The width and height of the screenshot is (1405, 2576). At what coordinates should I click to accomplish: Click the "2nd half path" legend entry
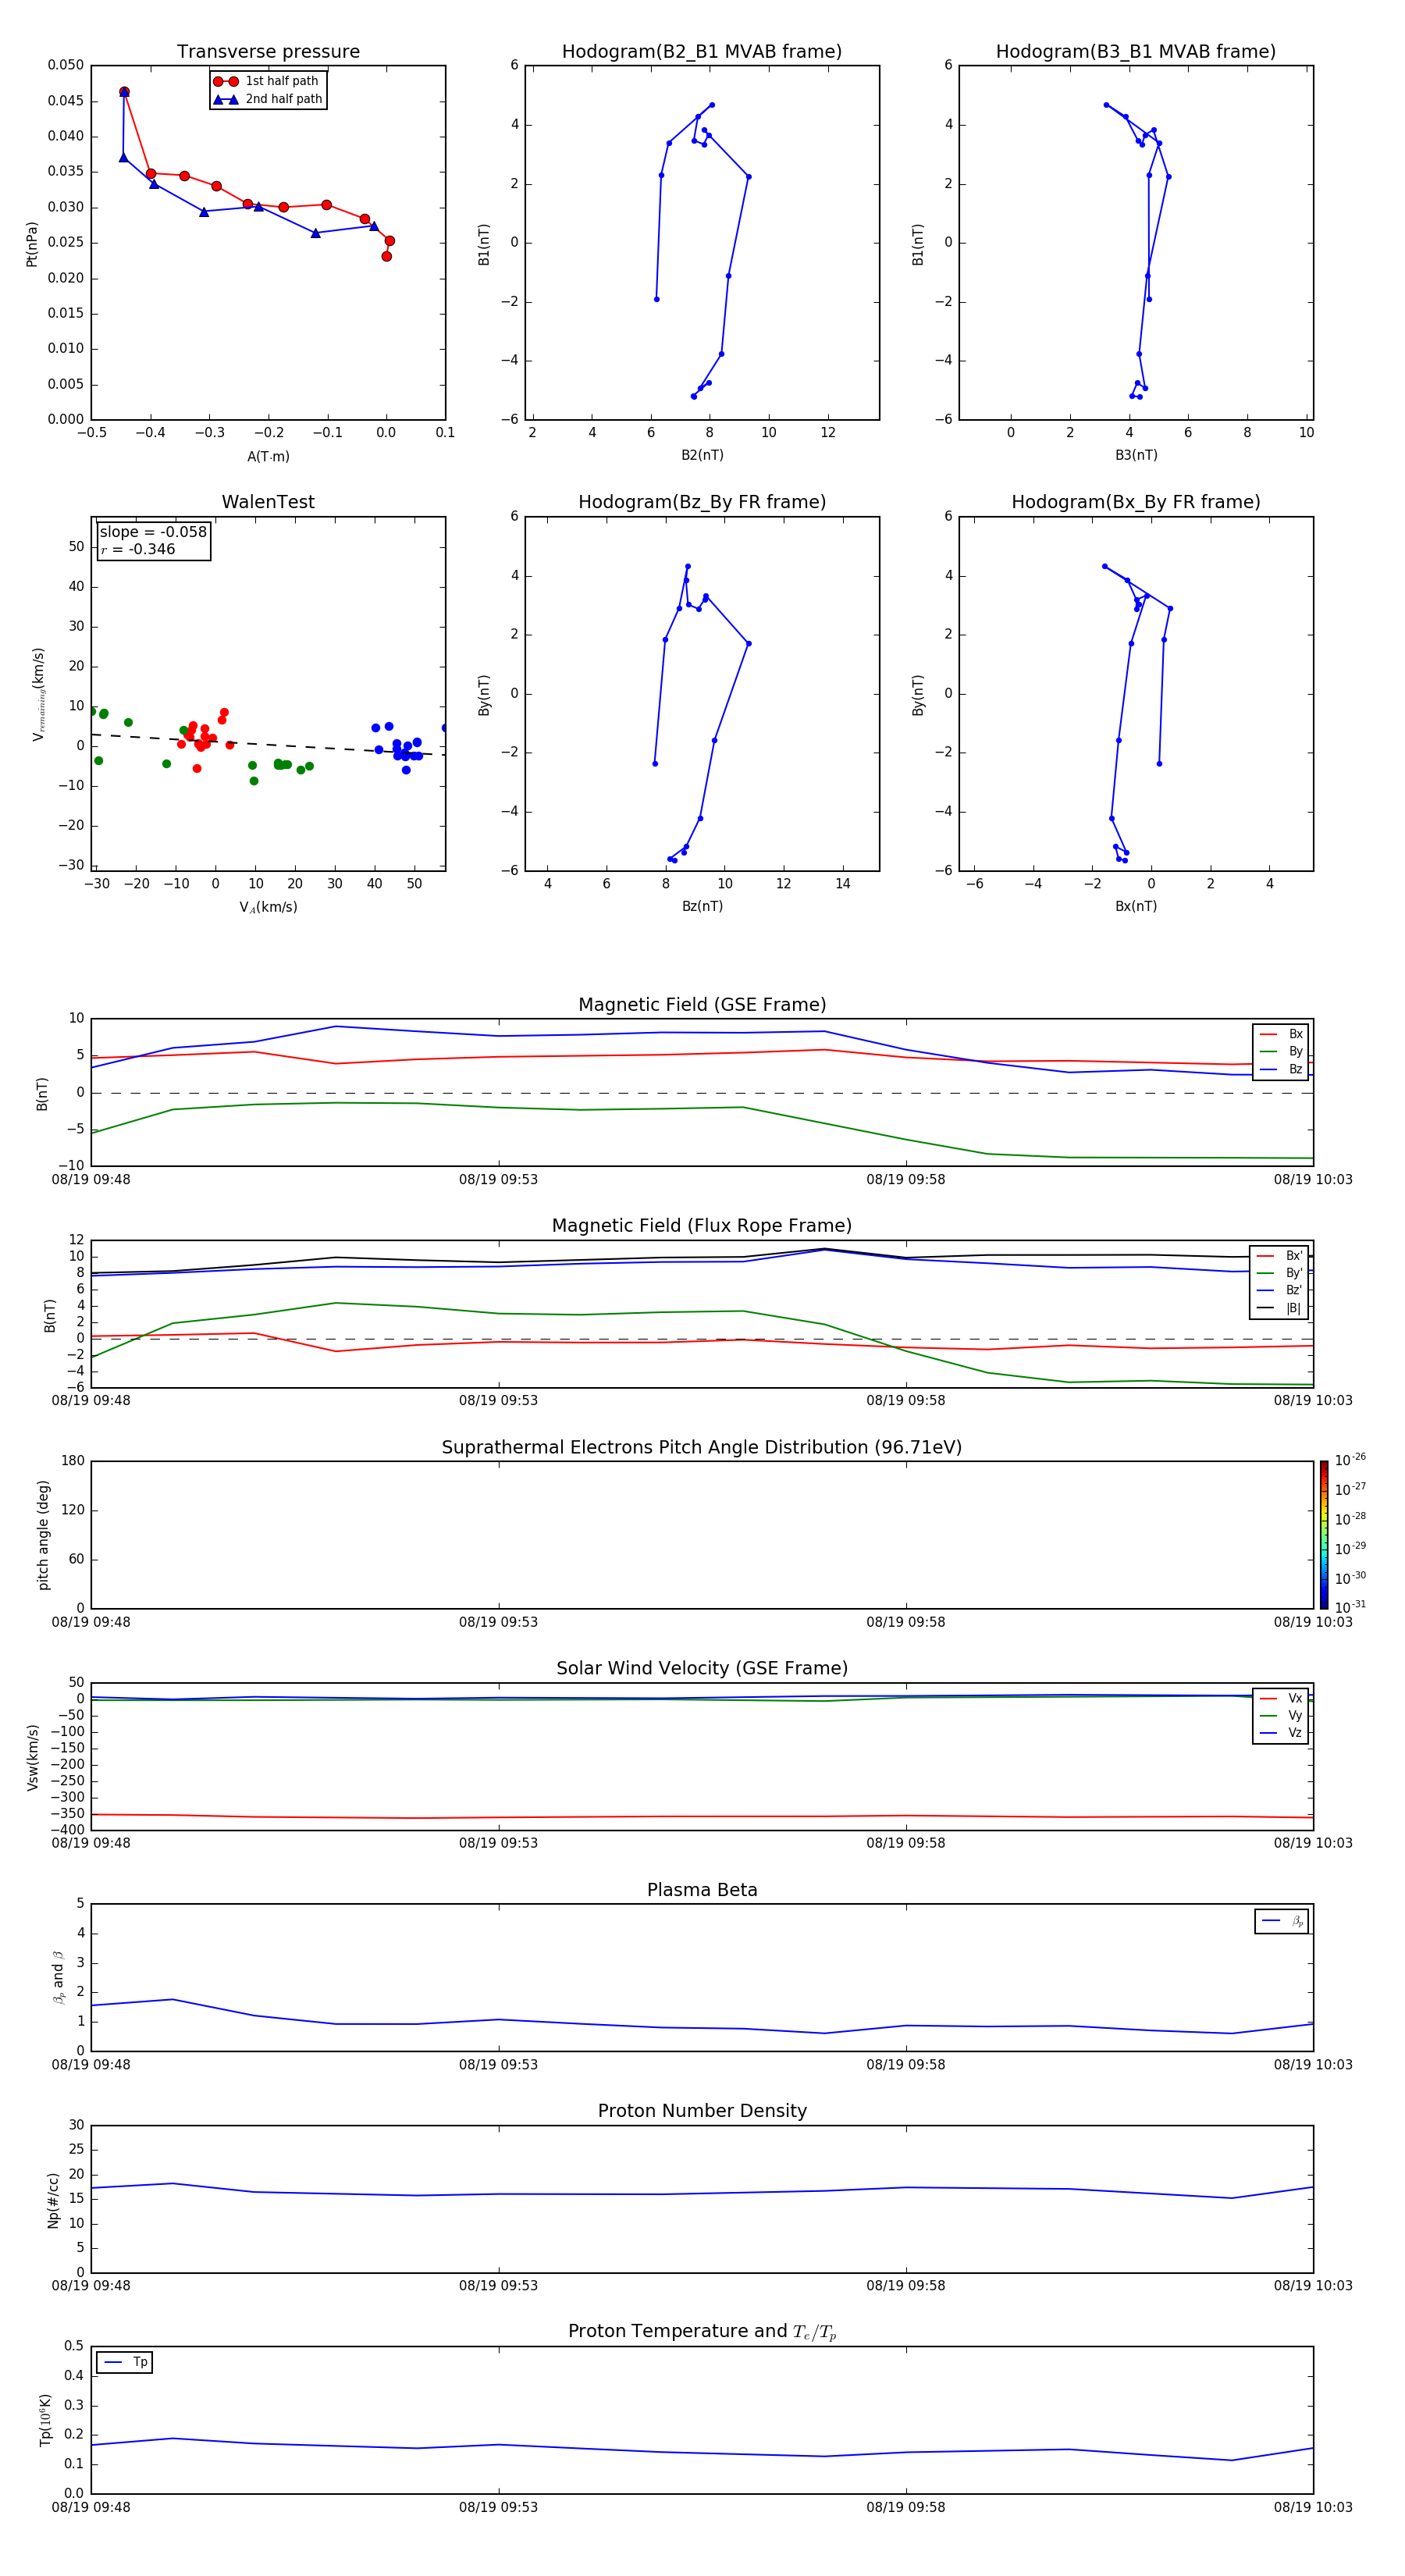click(x=267, y=99)
